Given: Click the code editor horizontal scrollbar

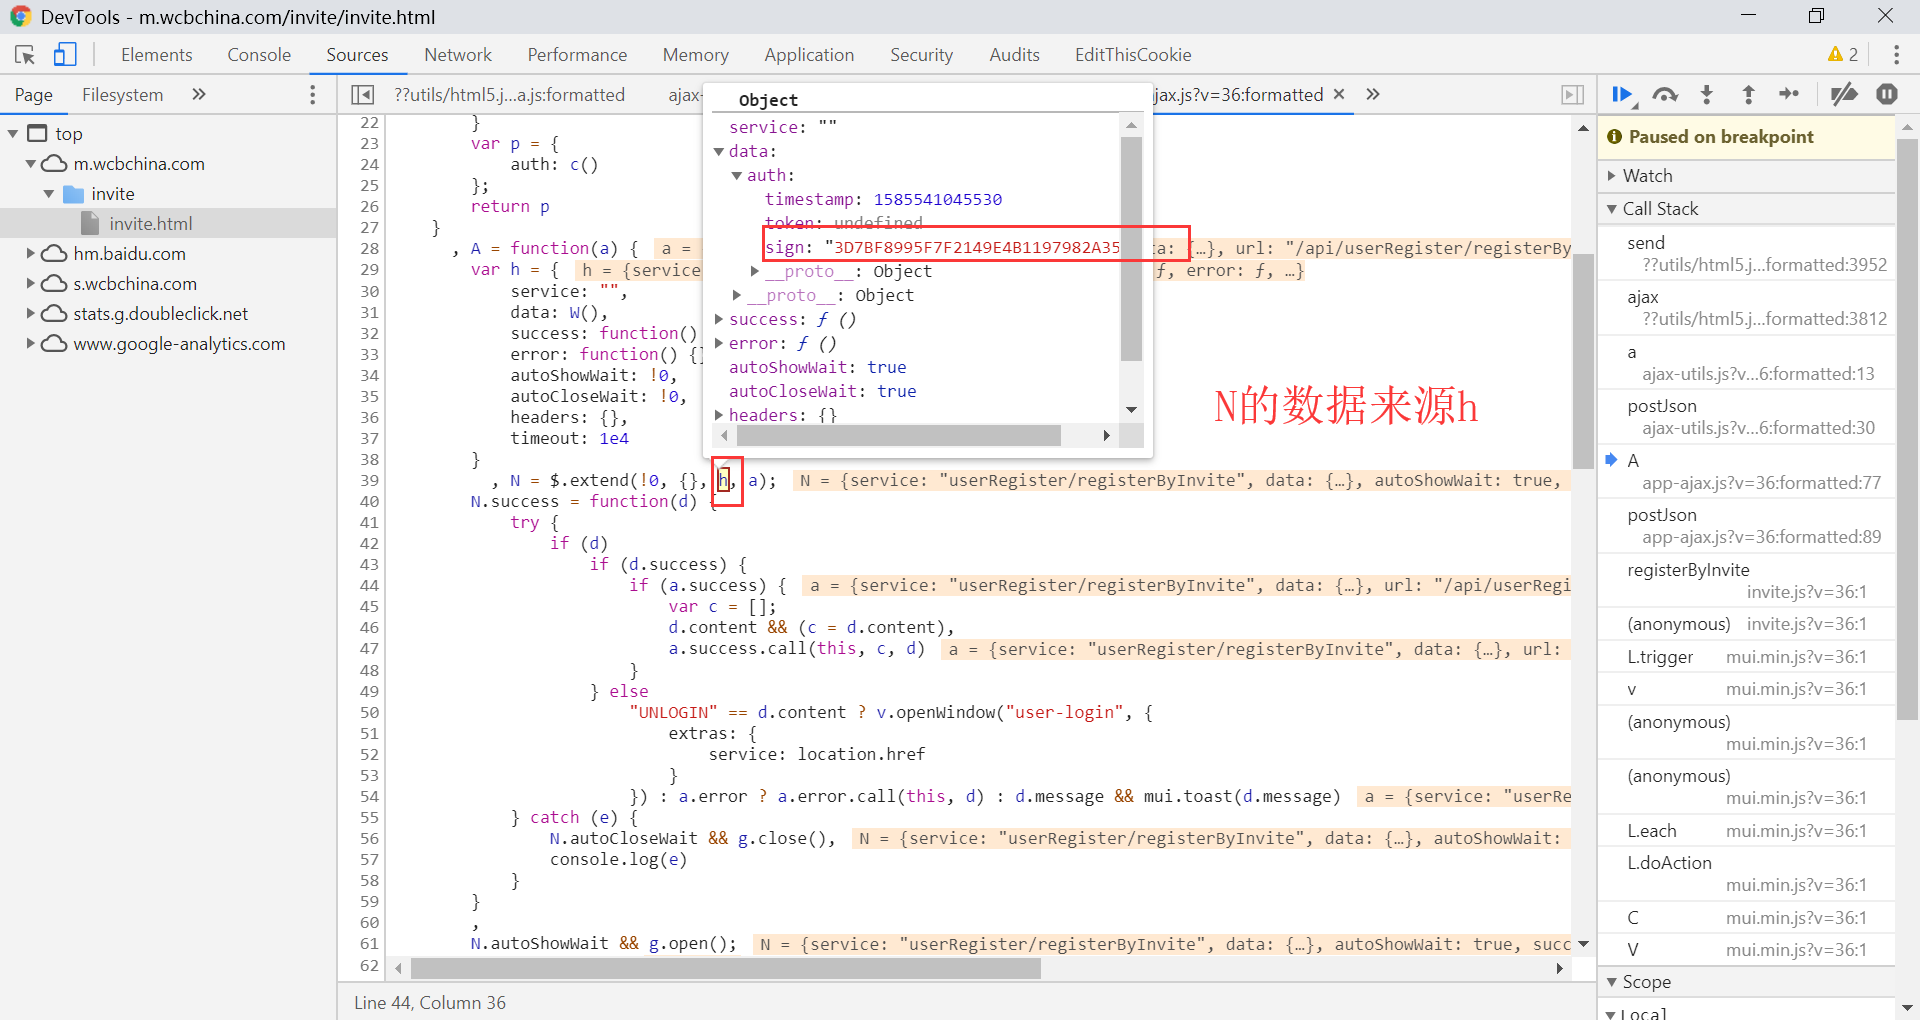Looking at the screenshot, I should pyautogui.click(x=726, y=969).
